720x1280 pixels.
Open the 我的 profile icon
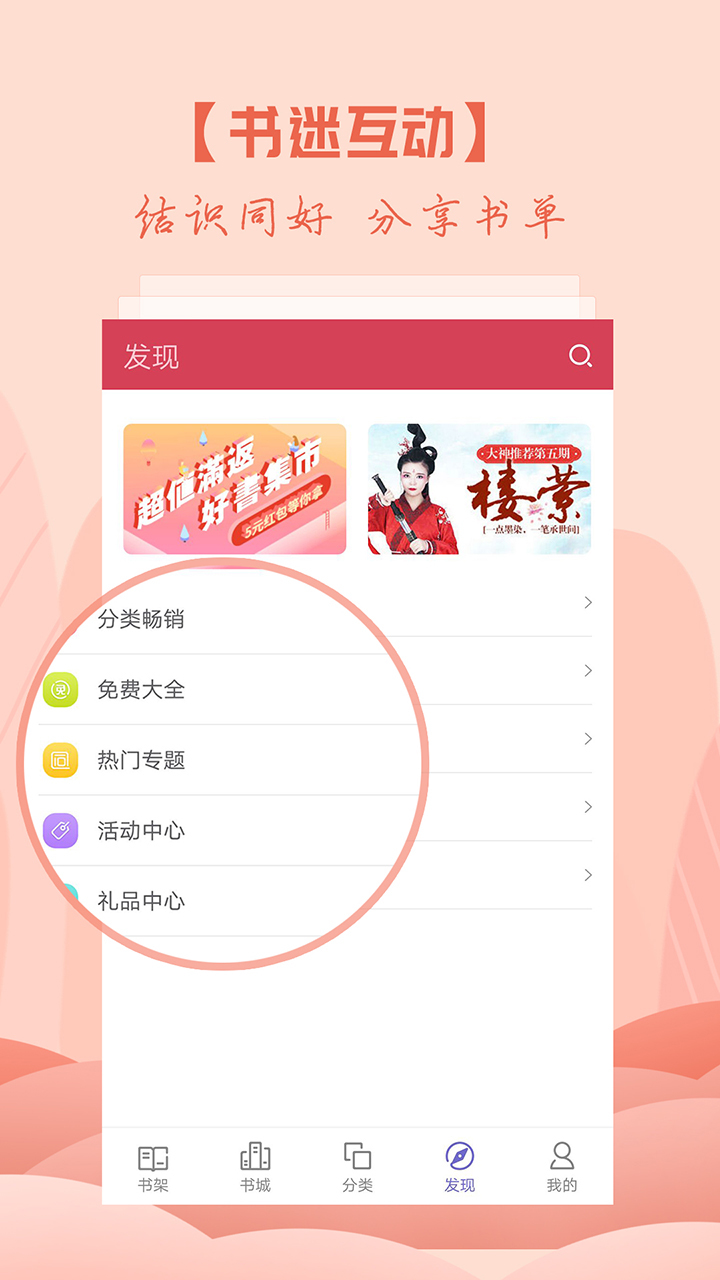click(x=562, y=1157)
